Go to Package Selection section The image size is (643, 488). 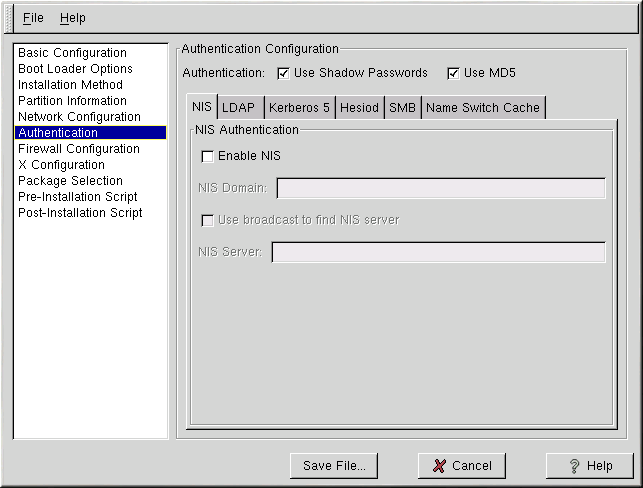(70, 181)
